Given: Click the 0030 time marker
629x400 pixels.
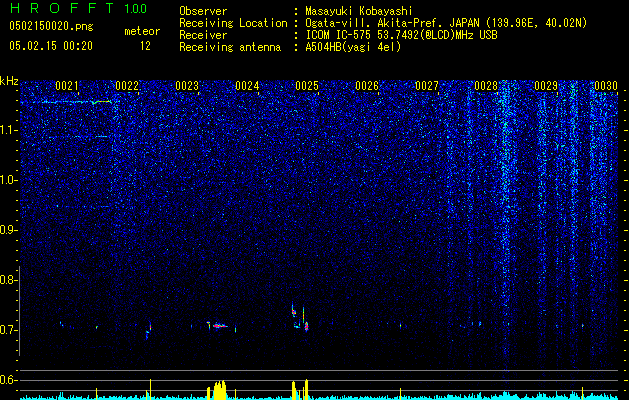Looking at the screenshot, I should [606, 86].
